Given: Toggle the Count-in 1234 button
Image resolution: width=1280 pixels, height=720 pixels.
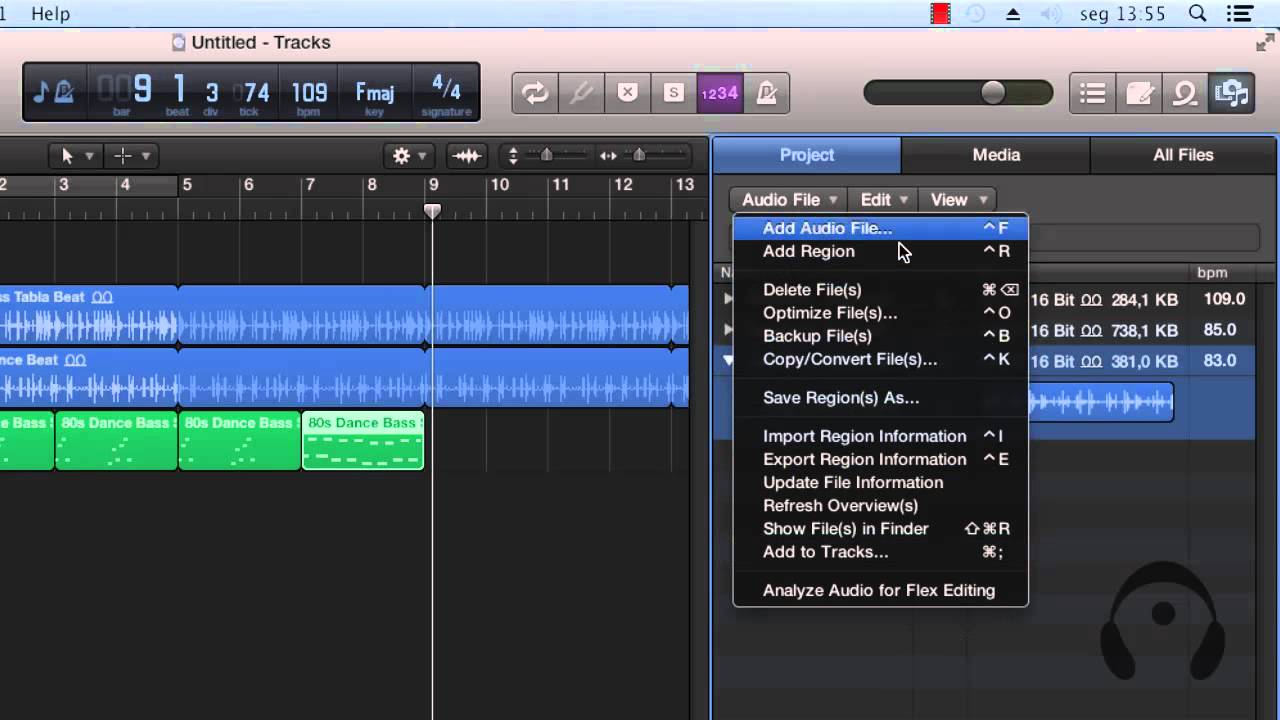Looking at the screenshot, I should click(719, 93).
